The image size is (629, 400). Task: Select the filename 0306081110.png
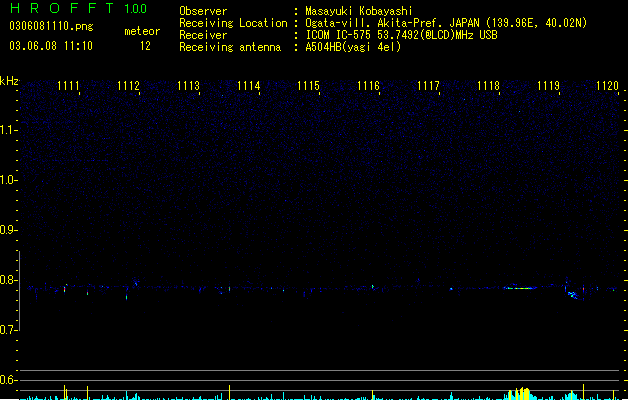tap(51, 26)
